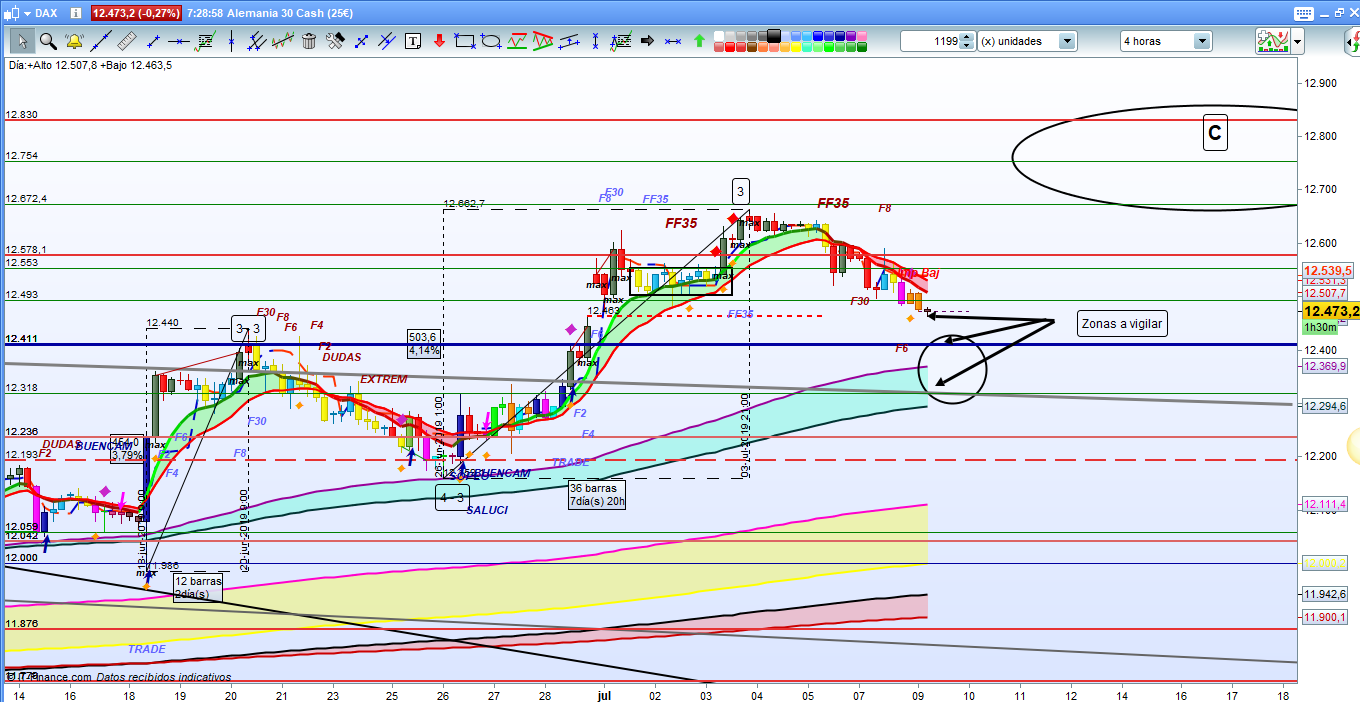This screenshot has height=702, width=1360.
Task: Select the green up arrow marker tool
Action: 699,41
